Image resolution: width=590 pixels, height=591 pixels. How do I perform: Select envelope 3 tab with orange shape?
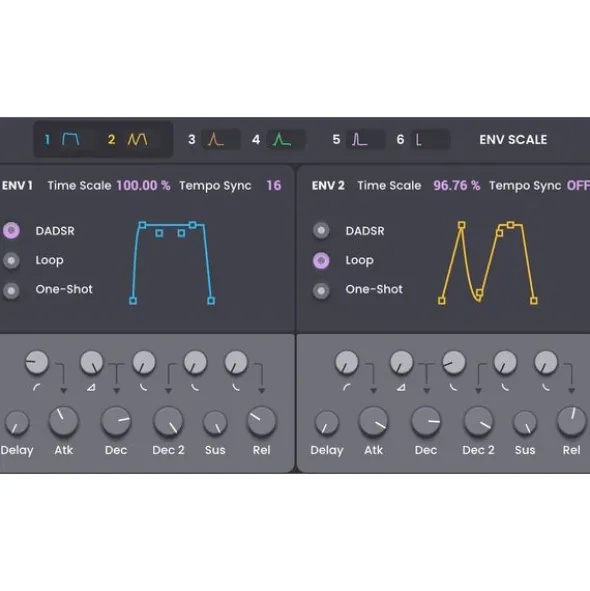point(214,139)
